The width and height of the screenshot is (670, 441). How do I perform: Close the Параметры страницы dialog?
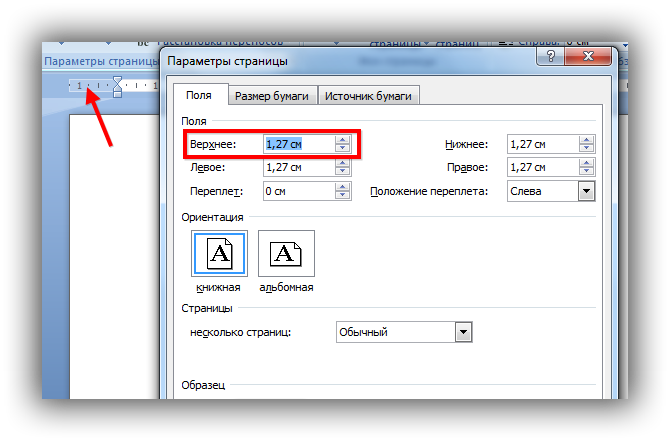[588, 56]
